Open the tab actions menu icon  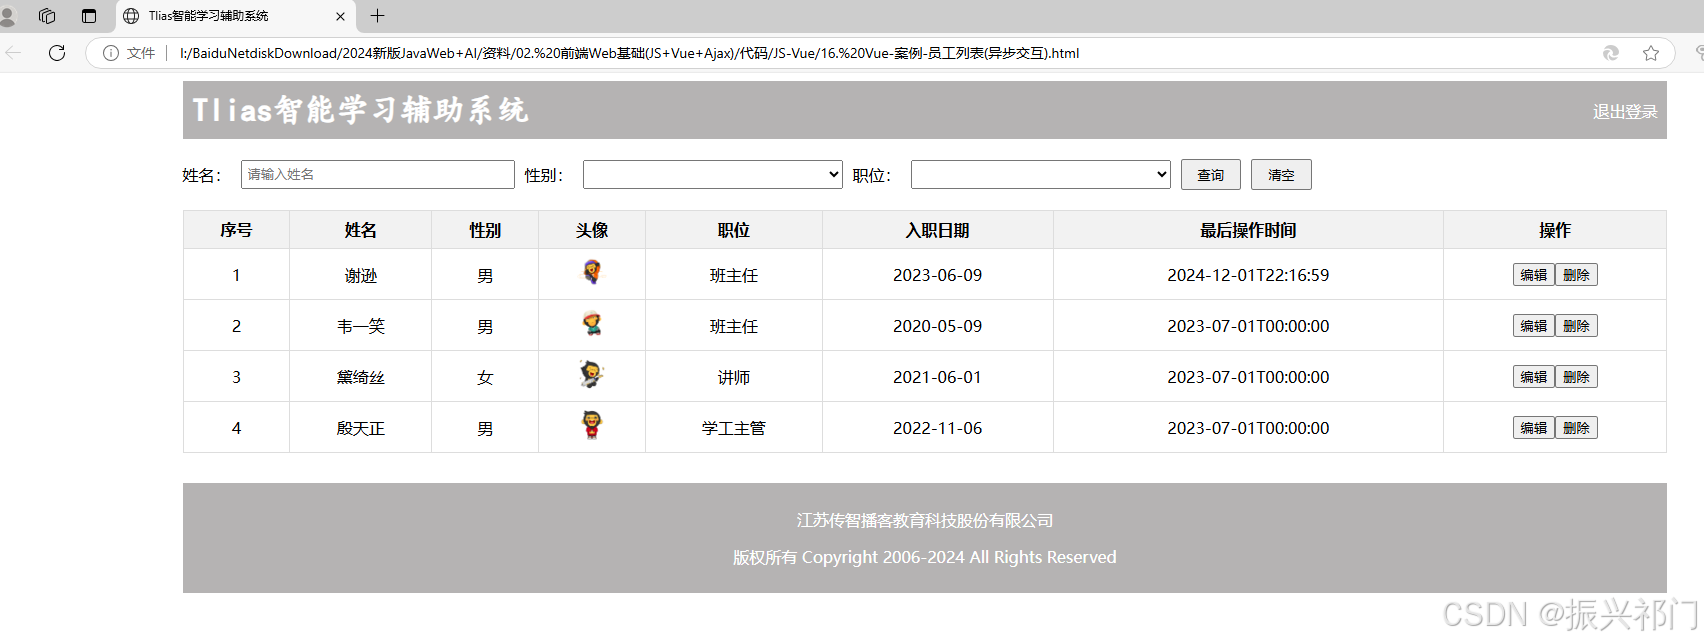(x=89, y=16)
